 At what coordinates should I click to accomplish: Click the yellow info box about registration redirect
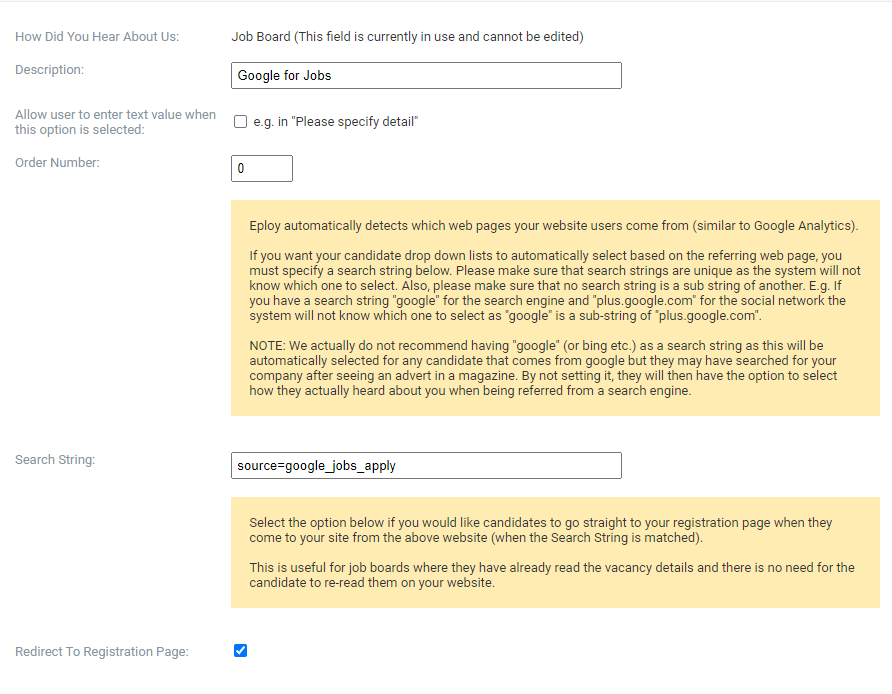point(555,552)
